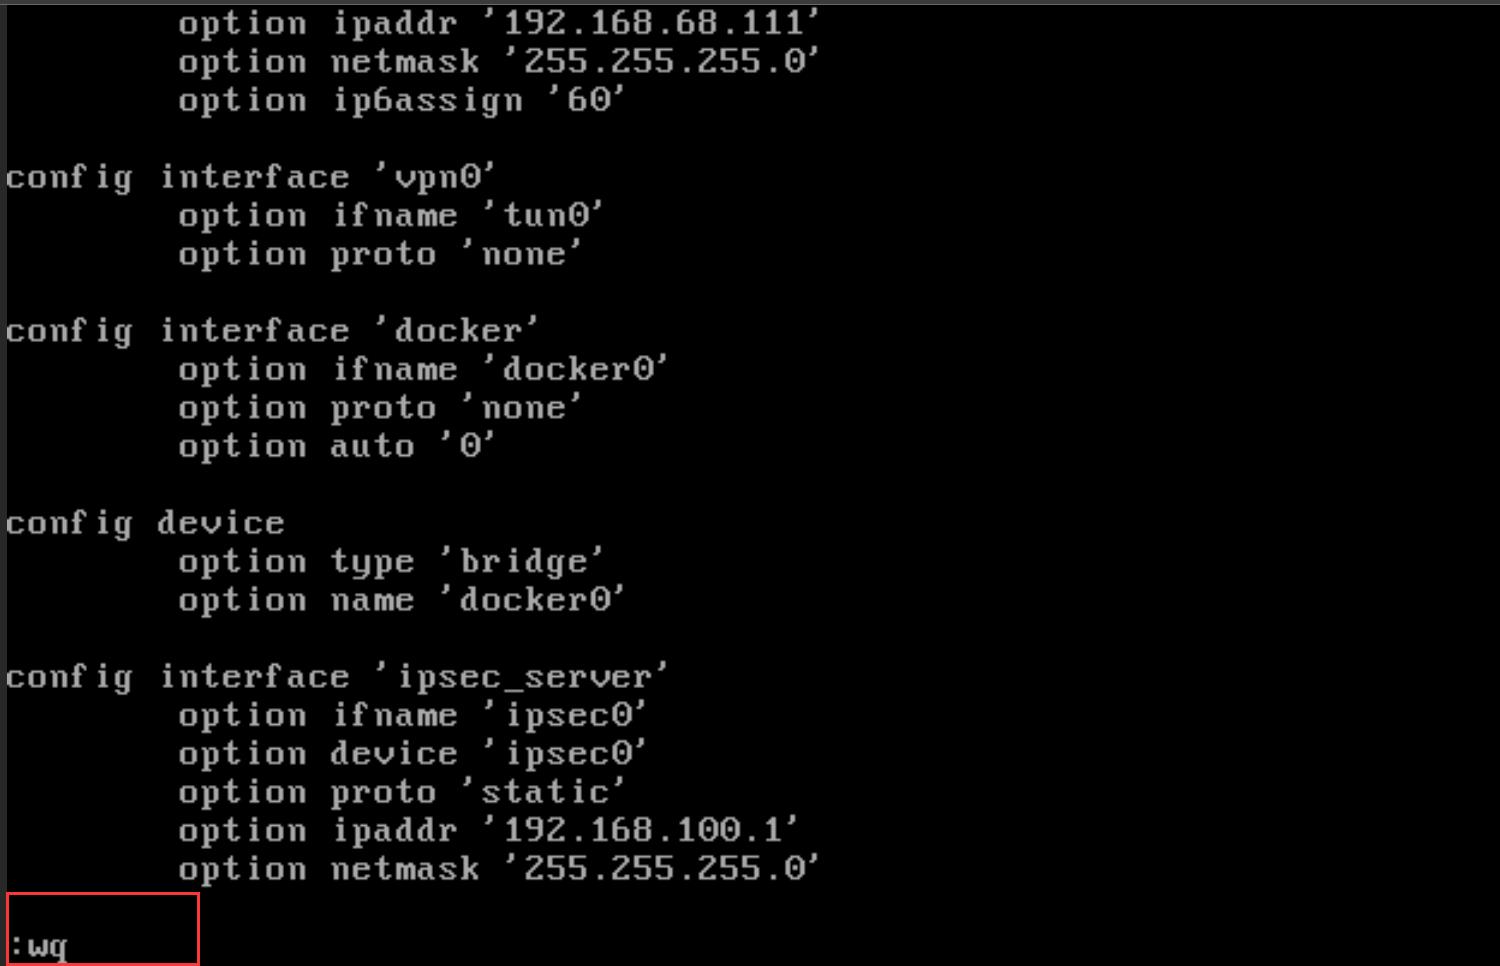Click the netmask line below ipaddr '192.168.68.111'
Viewport: 1500px width, 966px height.
click(498, 62)
